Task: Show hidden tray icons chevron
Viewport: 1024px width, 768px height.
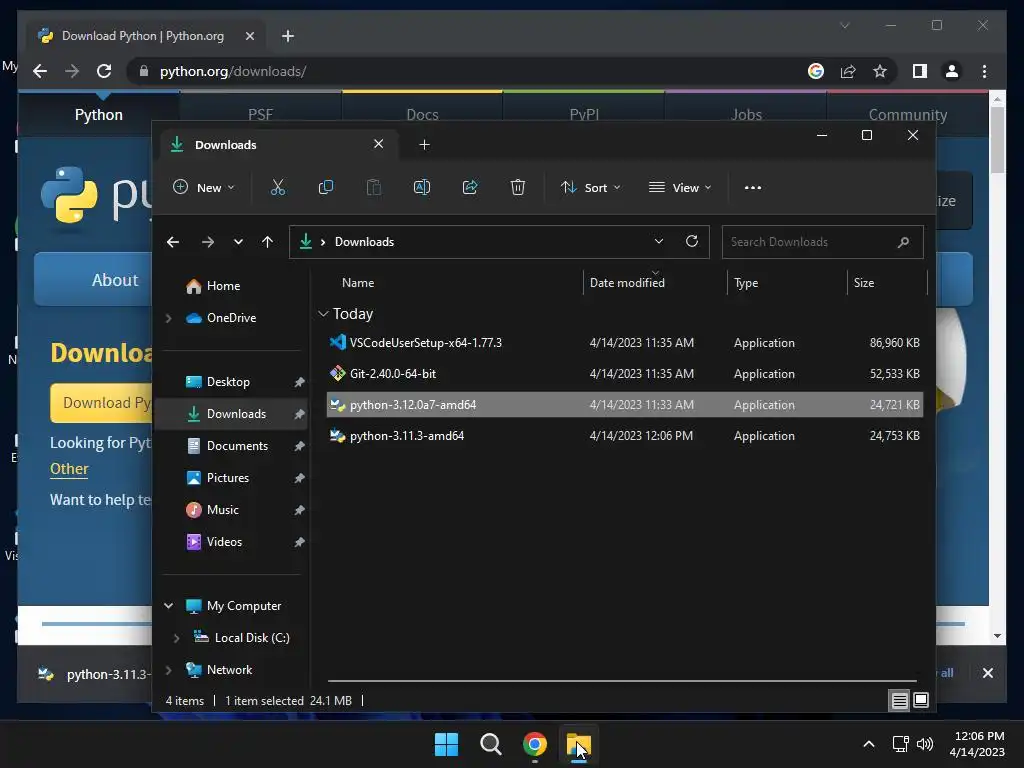Action: [x=869, y=744]
